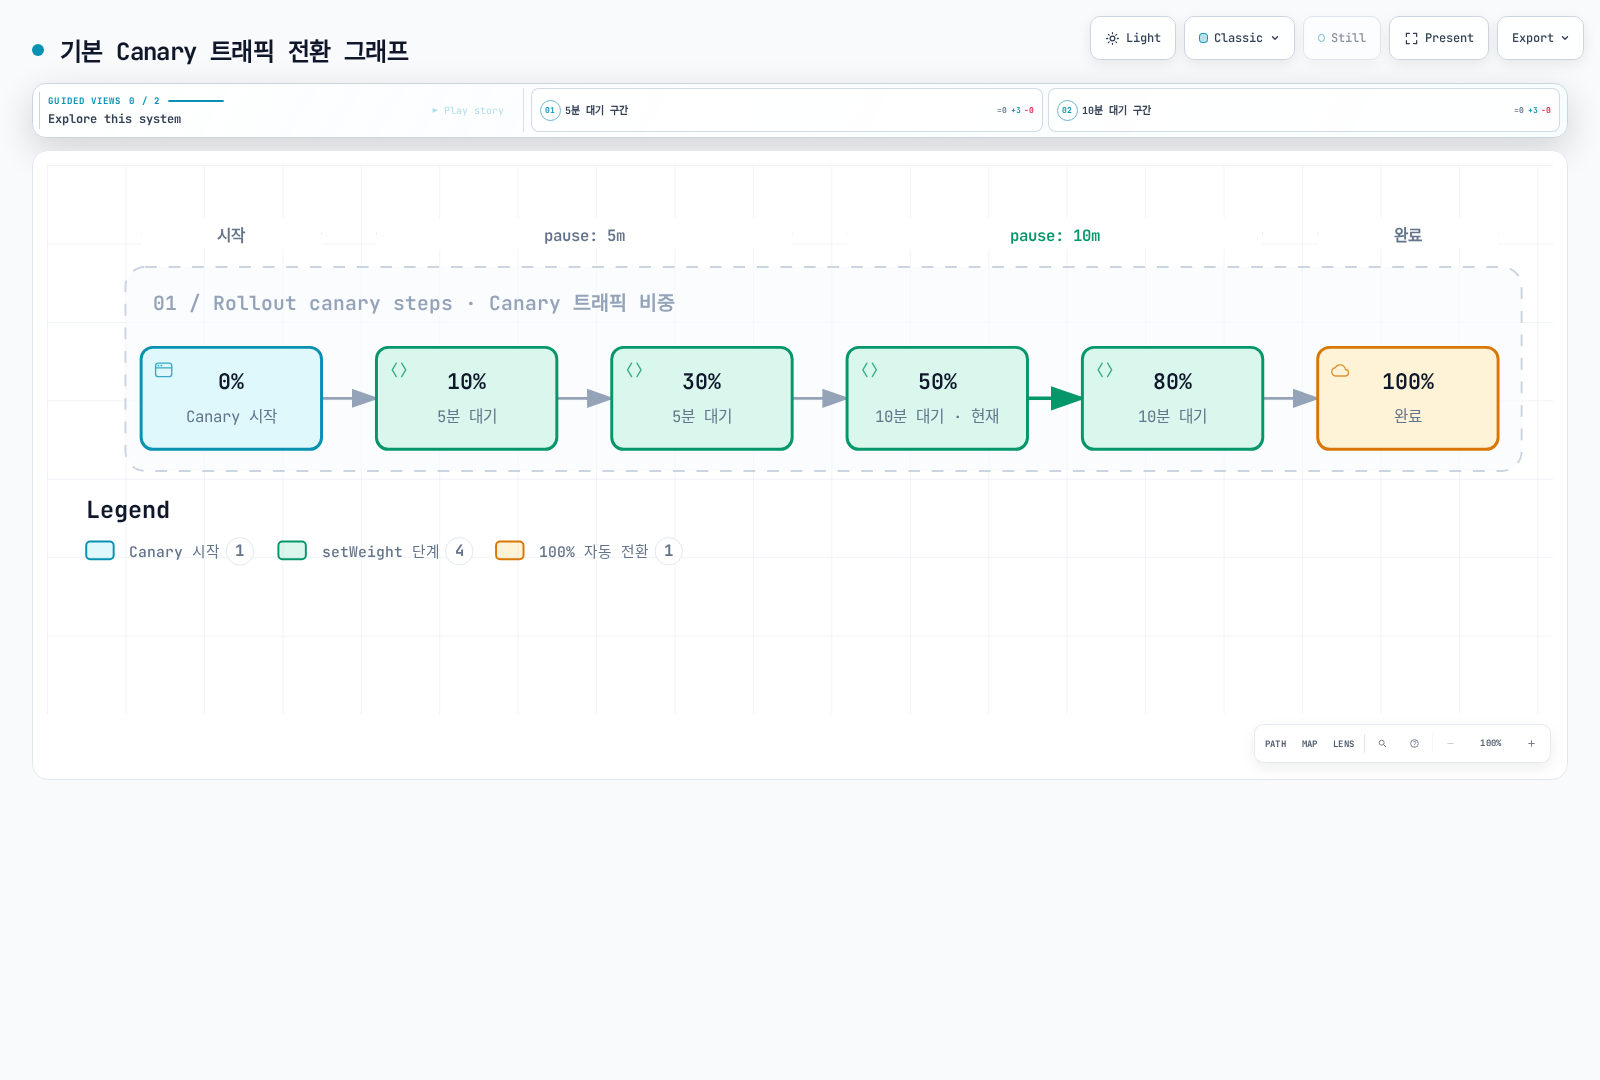The image size is (1600, 1080).
Task: Start the Play story guided tour
Action: coord(468,111)
